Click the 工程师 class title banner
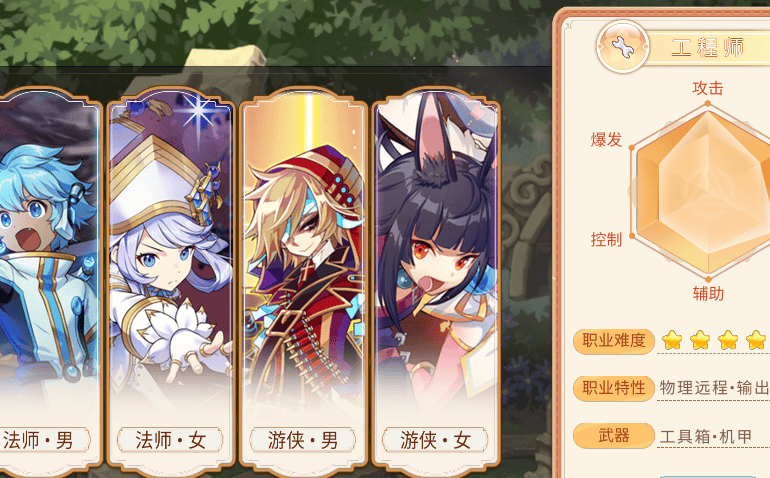The image size is (770, 478). tap(707, 48)
